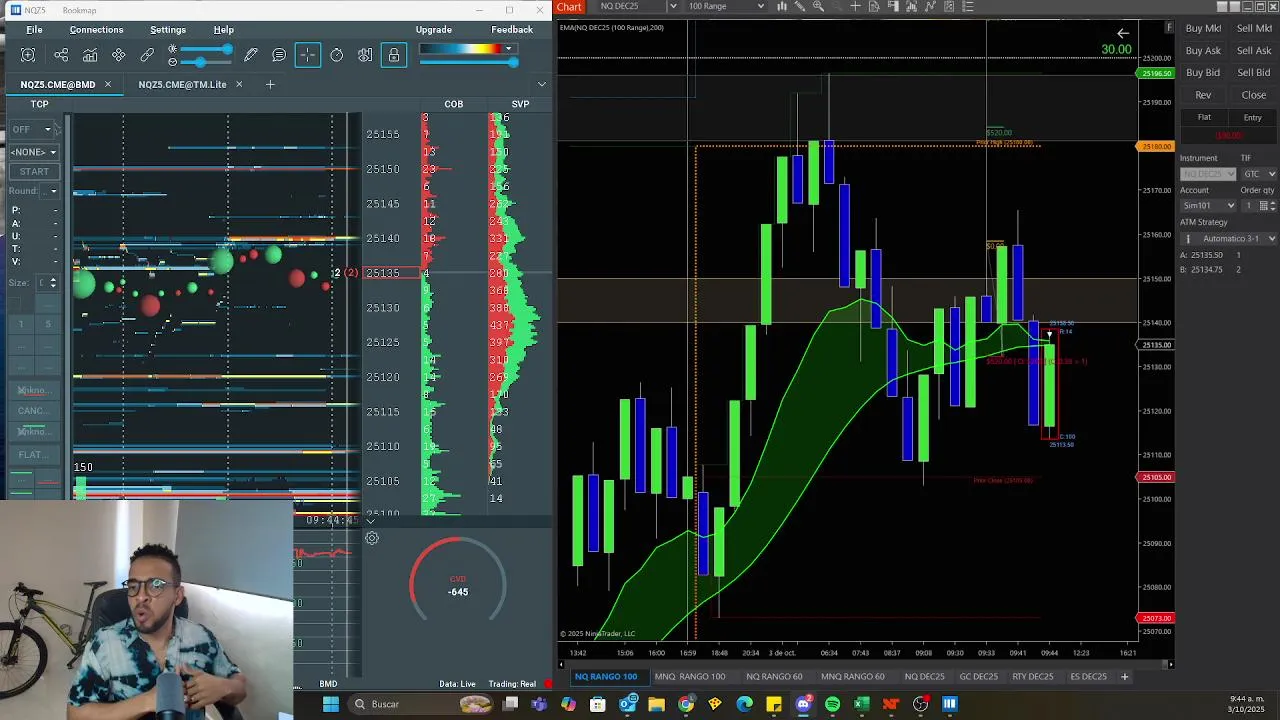Click the Size stepper arrows
This screenshot has height=720, width=1280.
click(x=53, y=283)
